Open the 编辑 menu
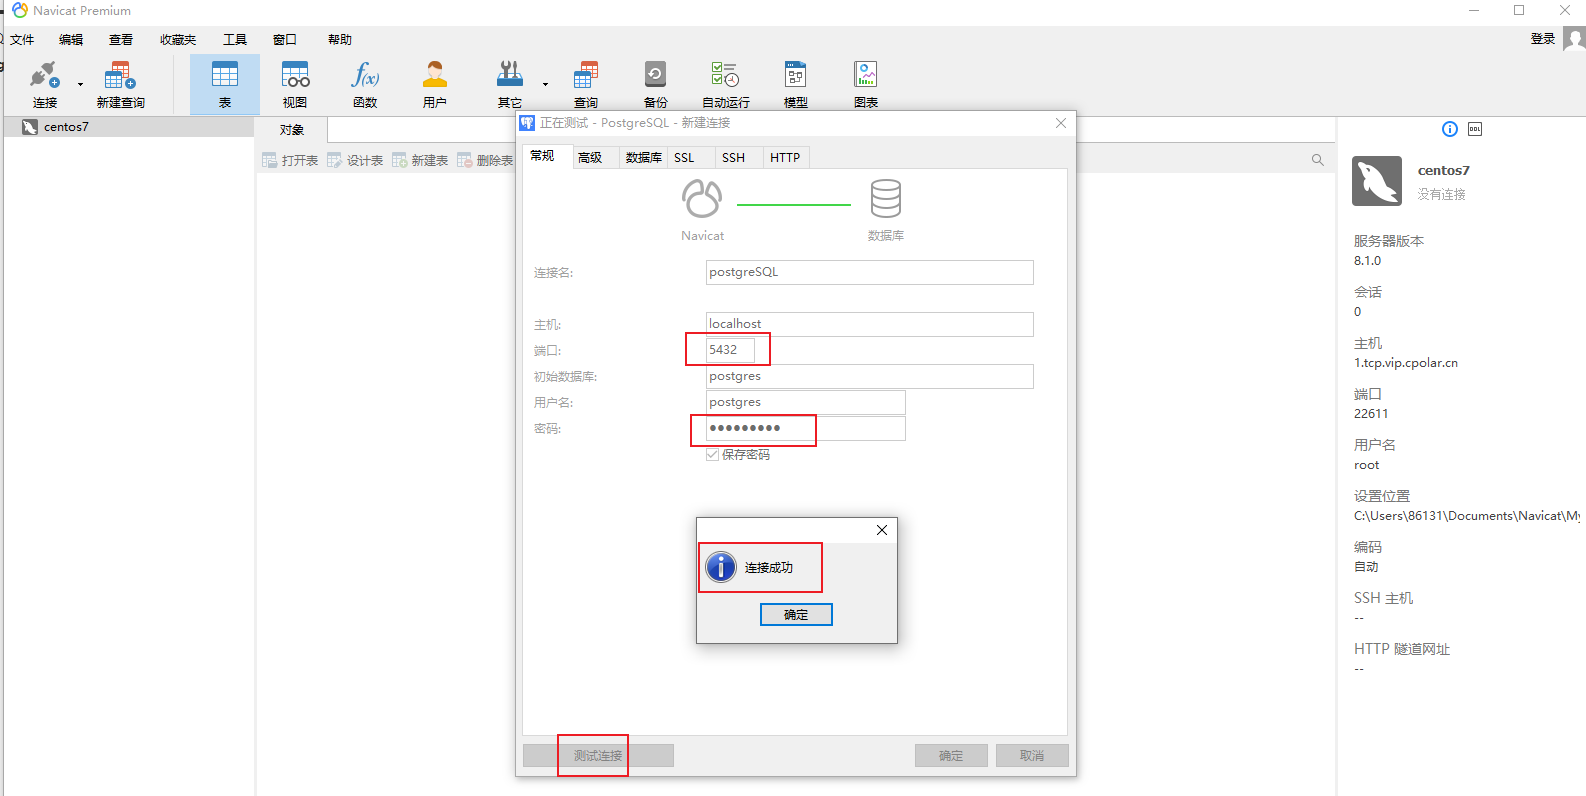 [71, 40]
